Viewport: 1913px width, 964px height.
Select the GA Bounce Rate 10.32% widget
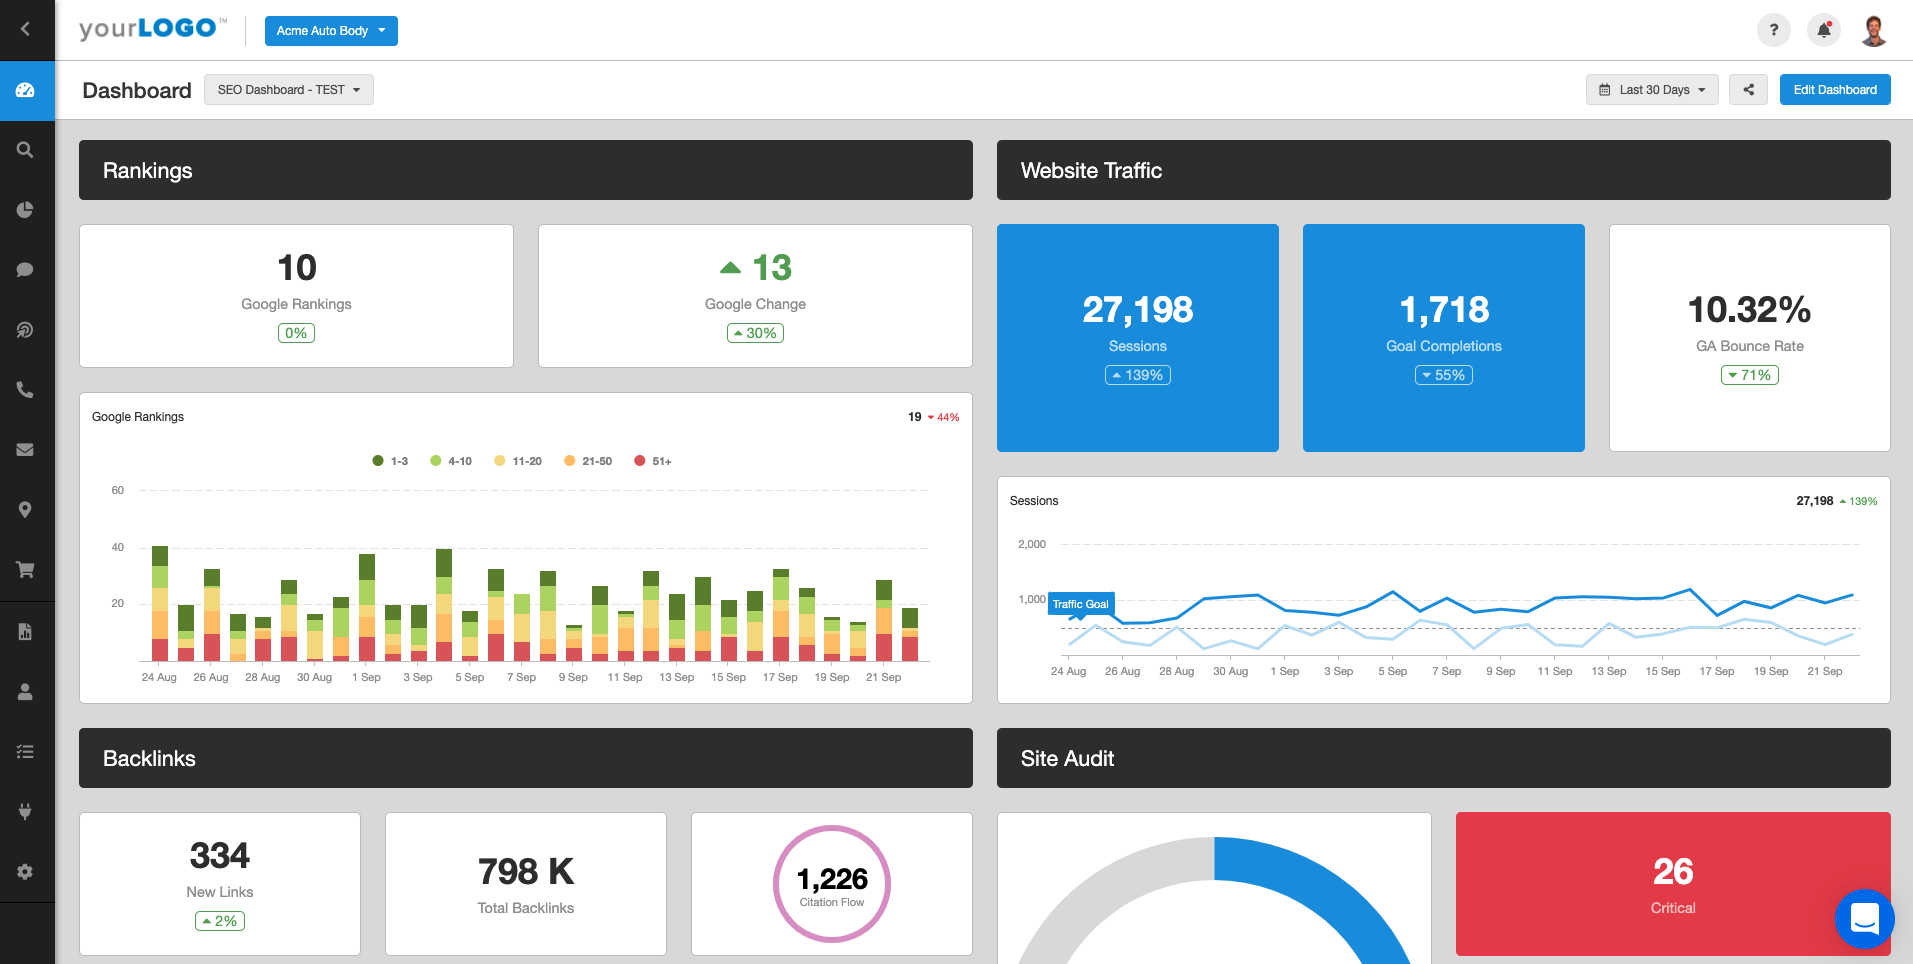[x=1750, y=338]
